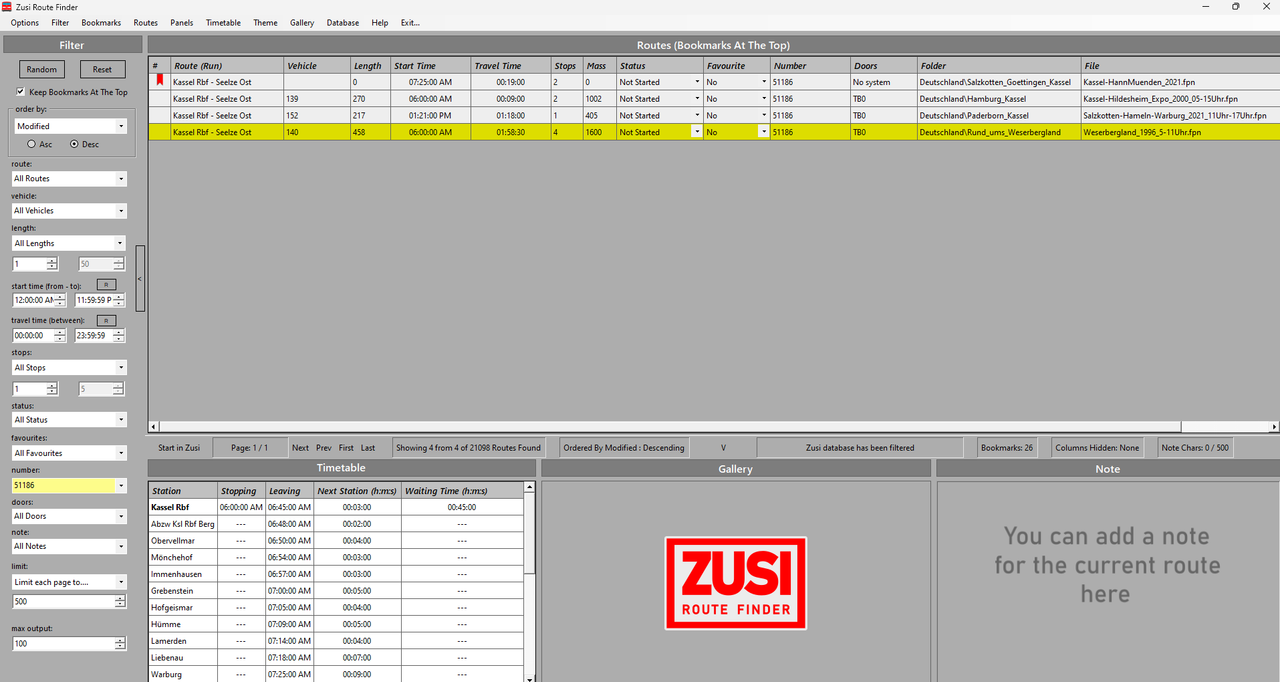
Task: Click the Zusi Route Finder logo in Gallery
Action: [735, 583]
